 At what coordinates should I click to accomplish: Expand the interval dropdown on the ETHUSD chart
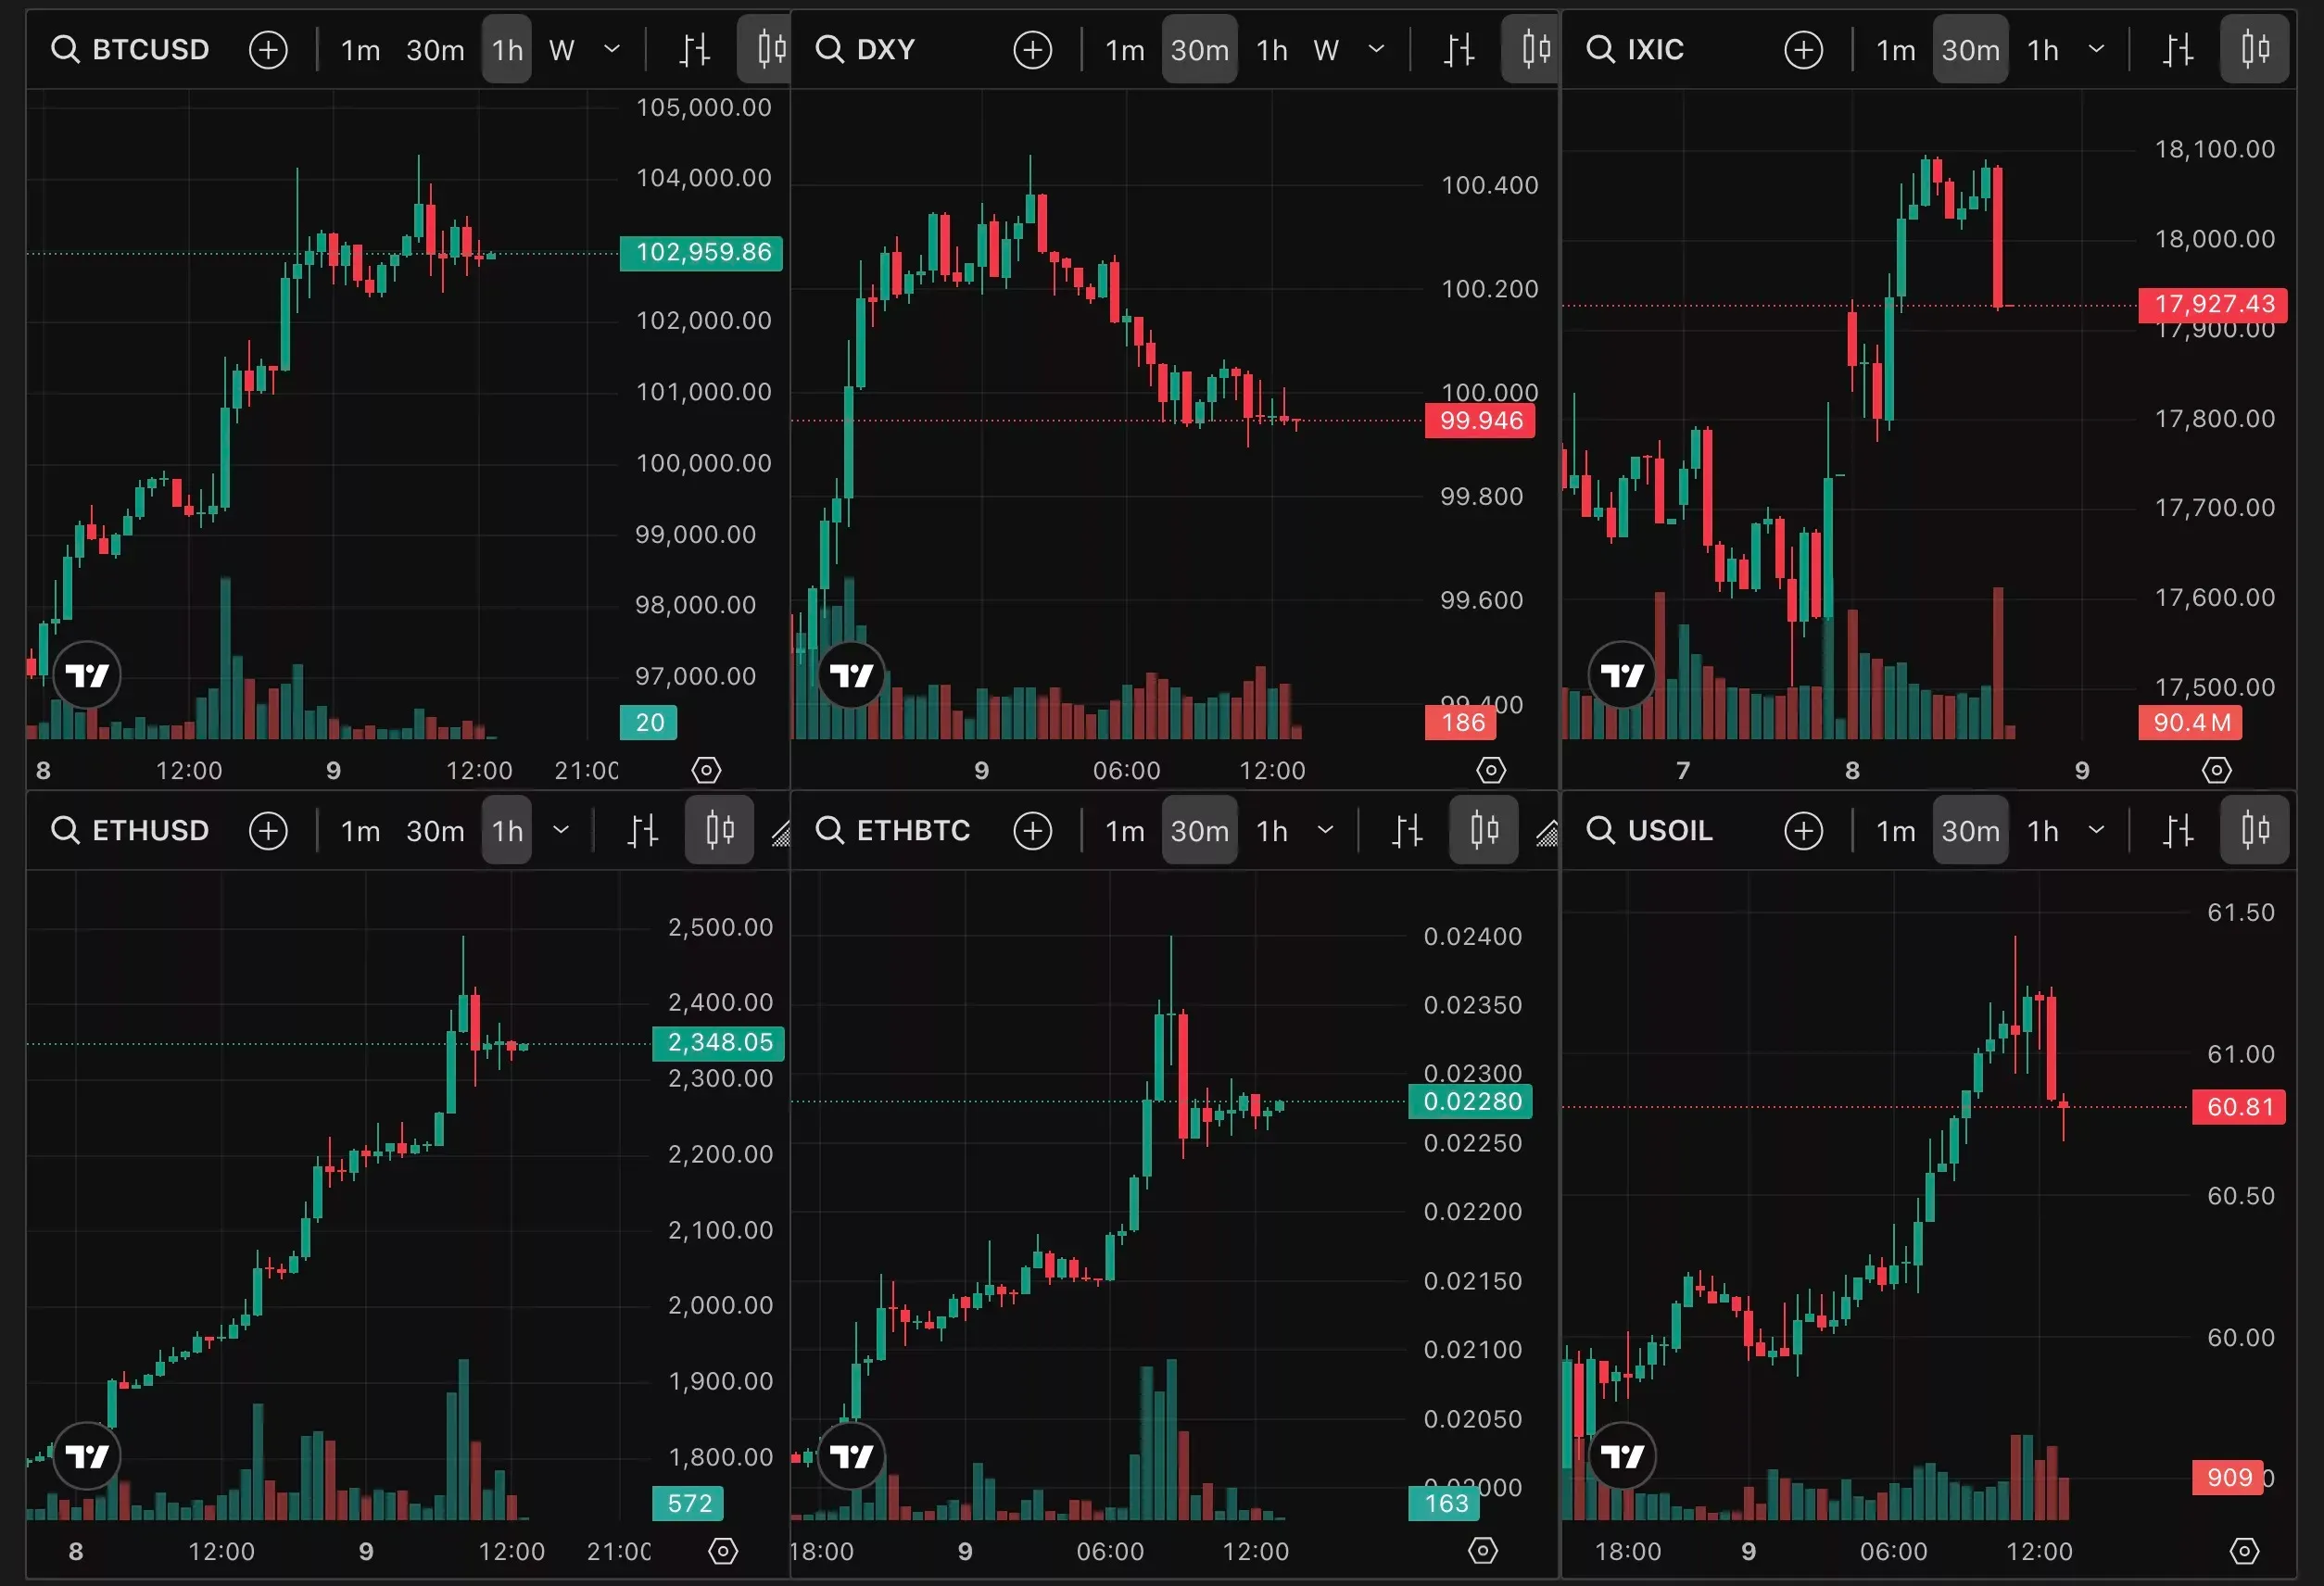point(561,830)
